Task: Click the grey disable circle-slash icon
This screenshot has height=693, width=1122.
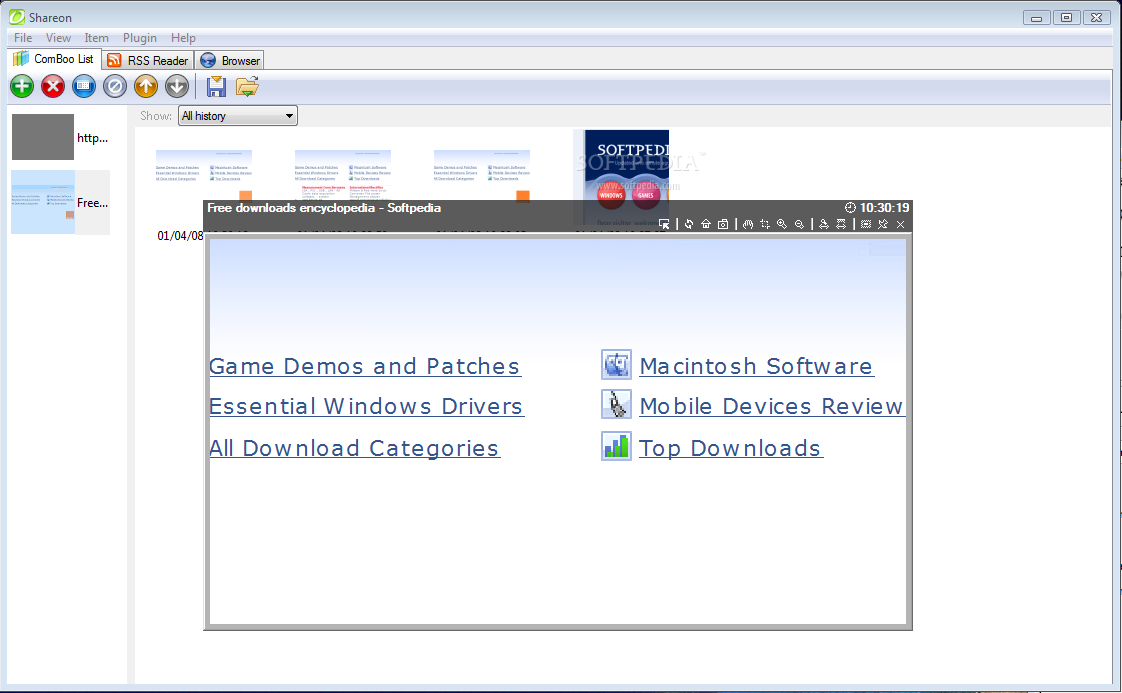Action: (x=114, y=87)
